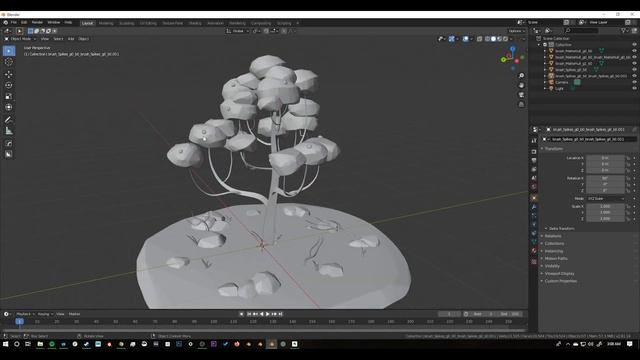Click the pan view hand icon
This screenshot has width=640, height=360.
click(521, 85)
